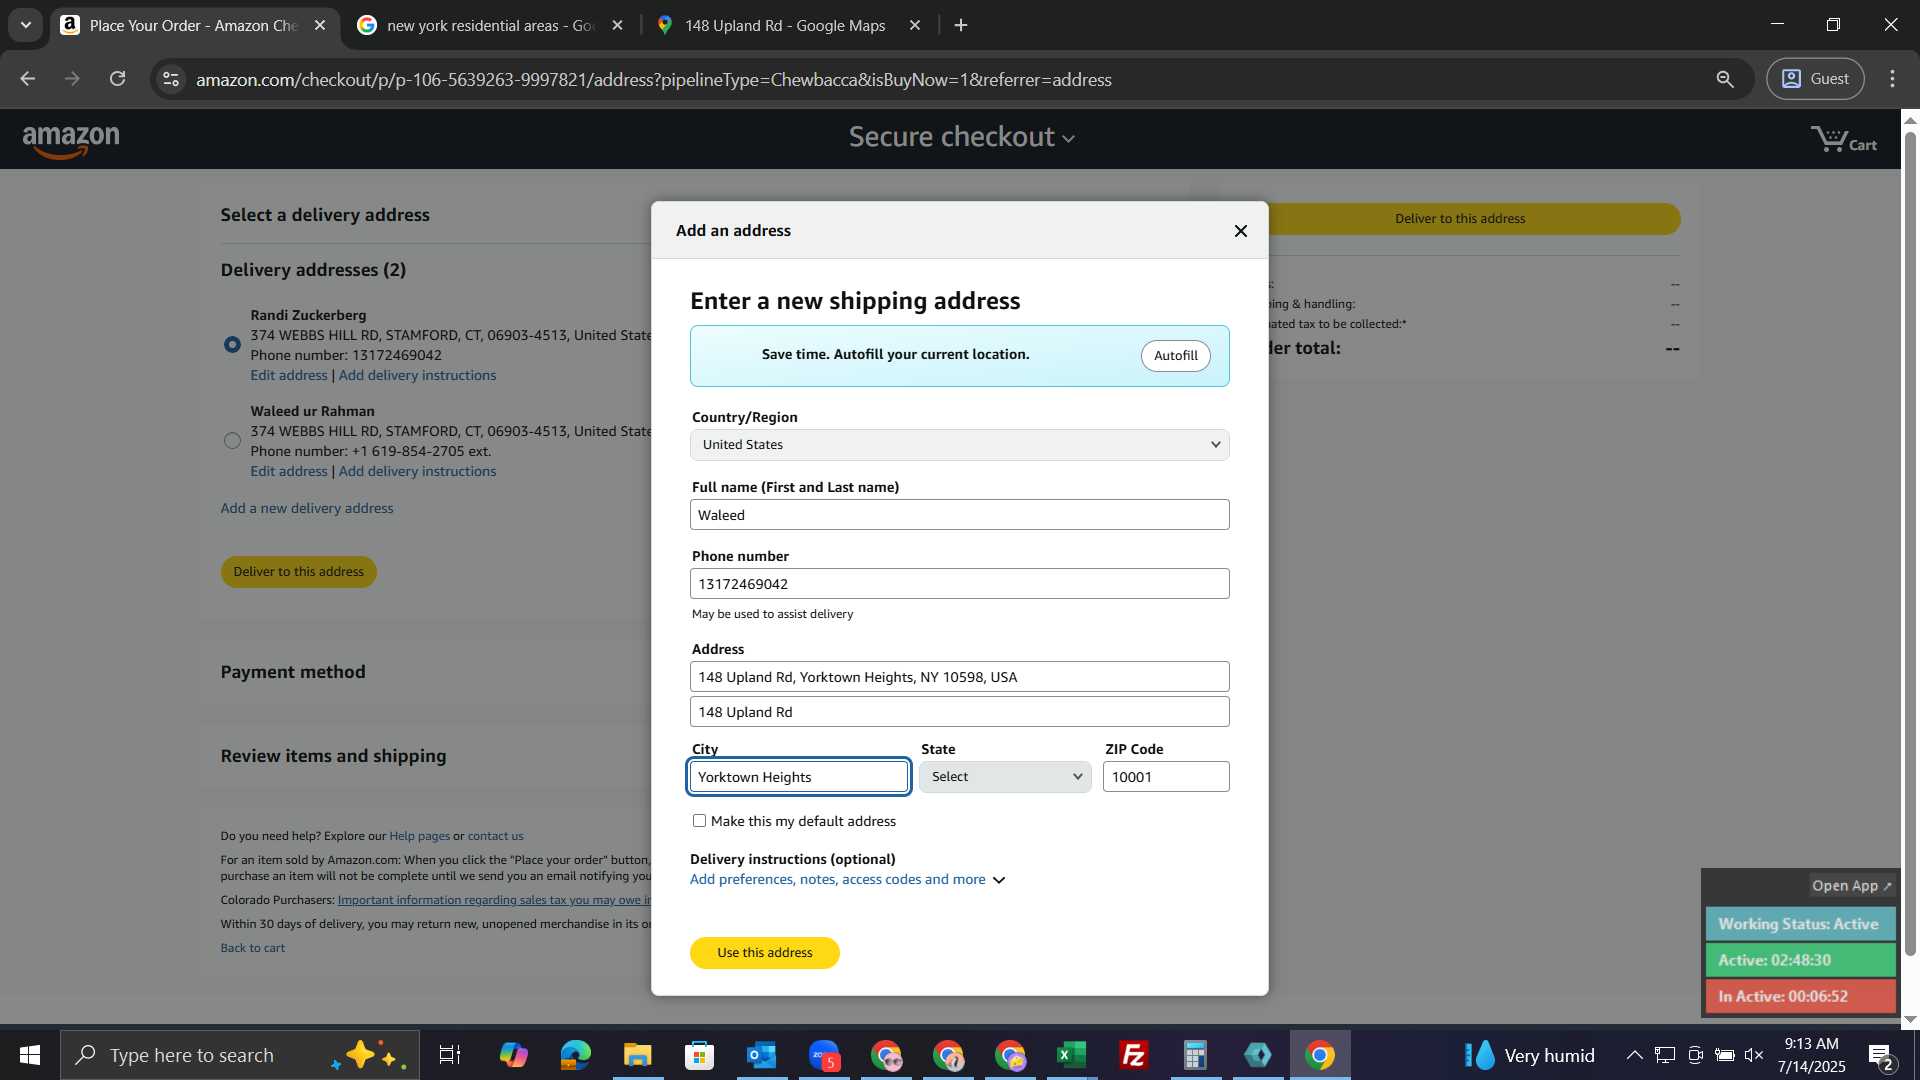Image resolution: width=1920 pixels, height=1080 pixels.
Task: Launch Microsoft Edge from the taskbar
Action: pos(576,1055)
